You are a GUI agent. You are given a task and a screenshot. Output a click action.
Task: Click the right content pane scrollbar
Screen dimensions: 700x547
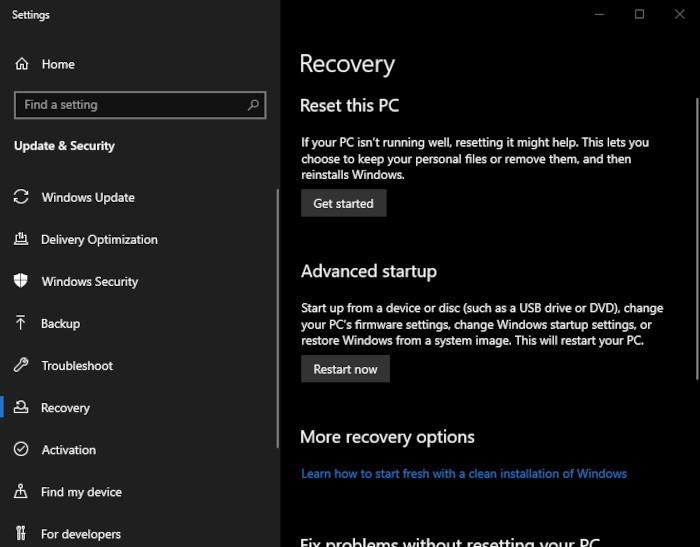pyautogui.click(x=697, y=239)
